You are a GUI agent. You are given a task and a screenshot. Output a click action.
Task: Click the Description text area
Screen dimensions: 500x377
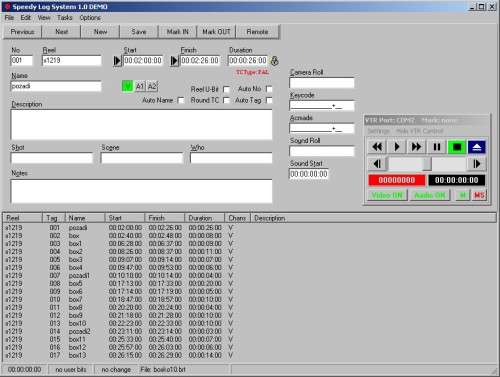coord(142,125)
